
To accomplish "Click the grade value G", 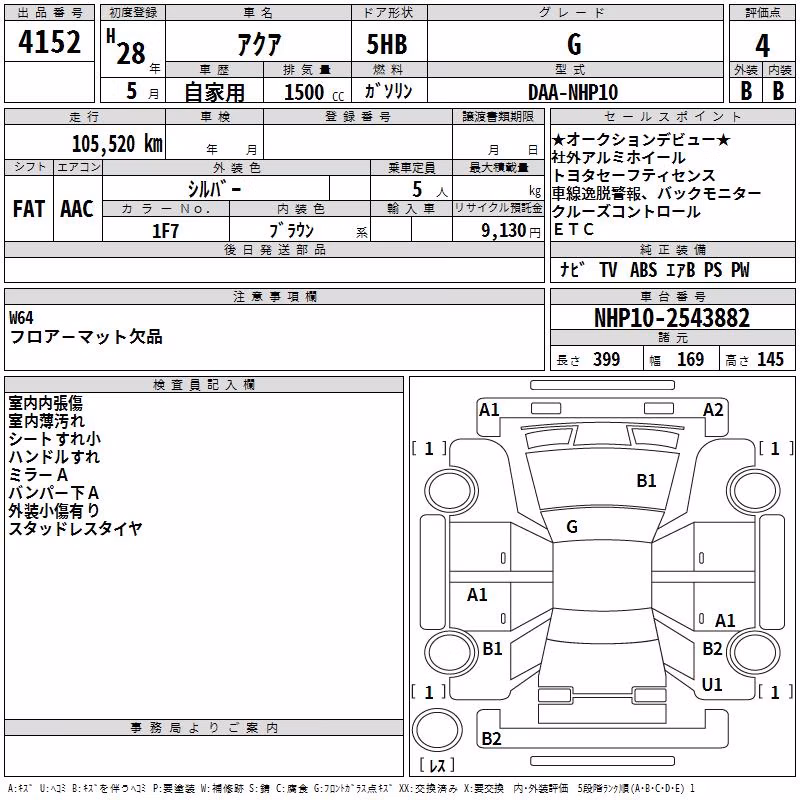I will (x=574, y=44).
